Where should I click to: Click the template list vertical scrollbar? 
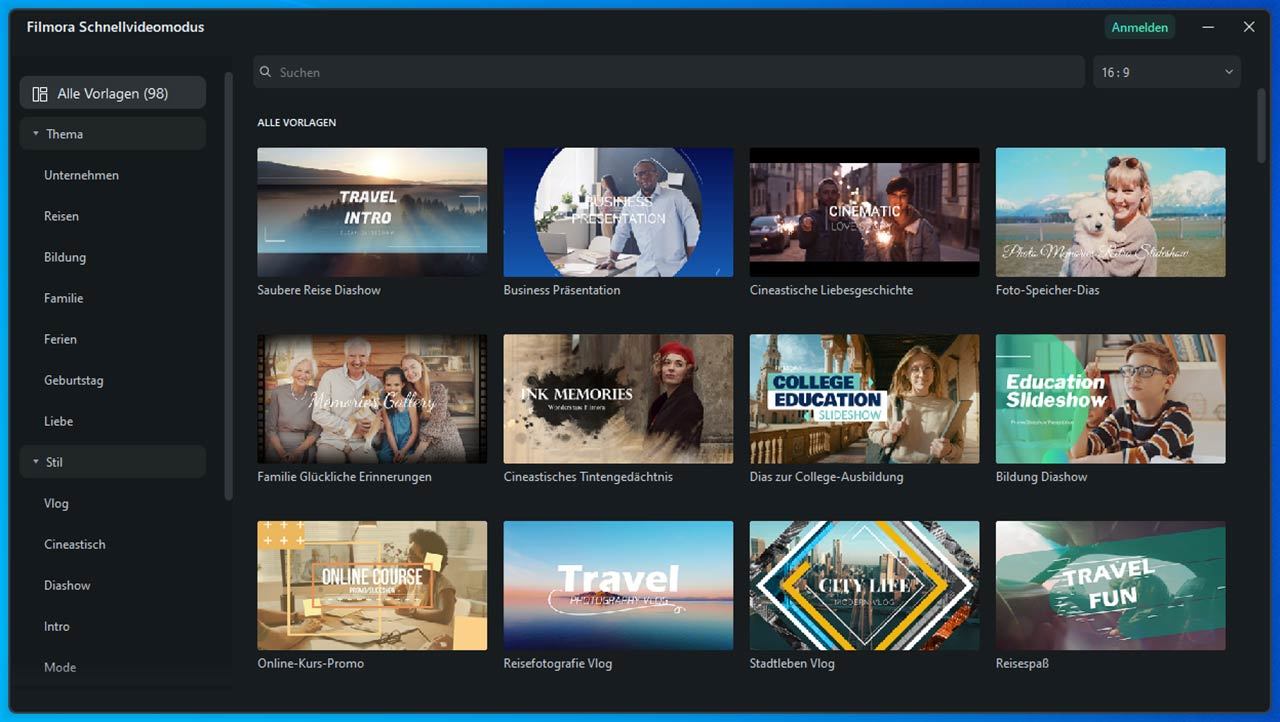pyautogui.click(x=1261, y=126)
